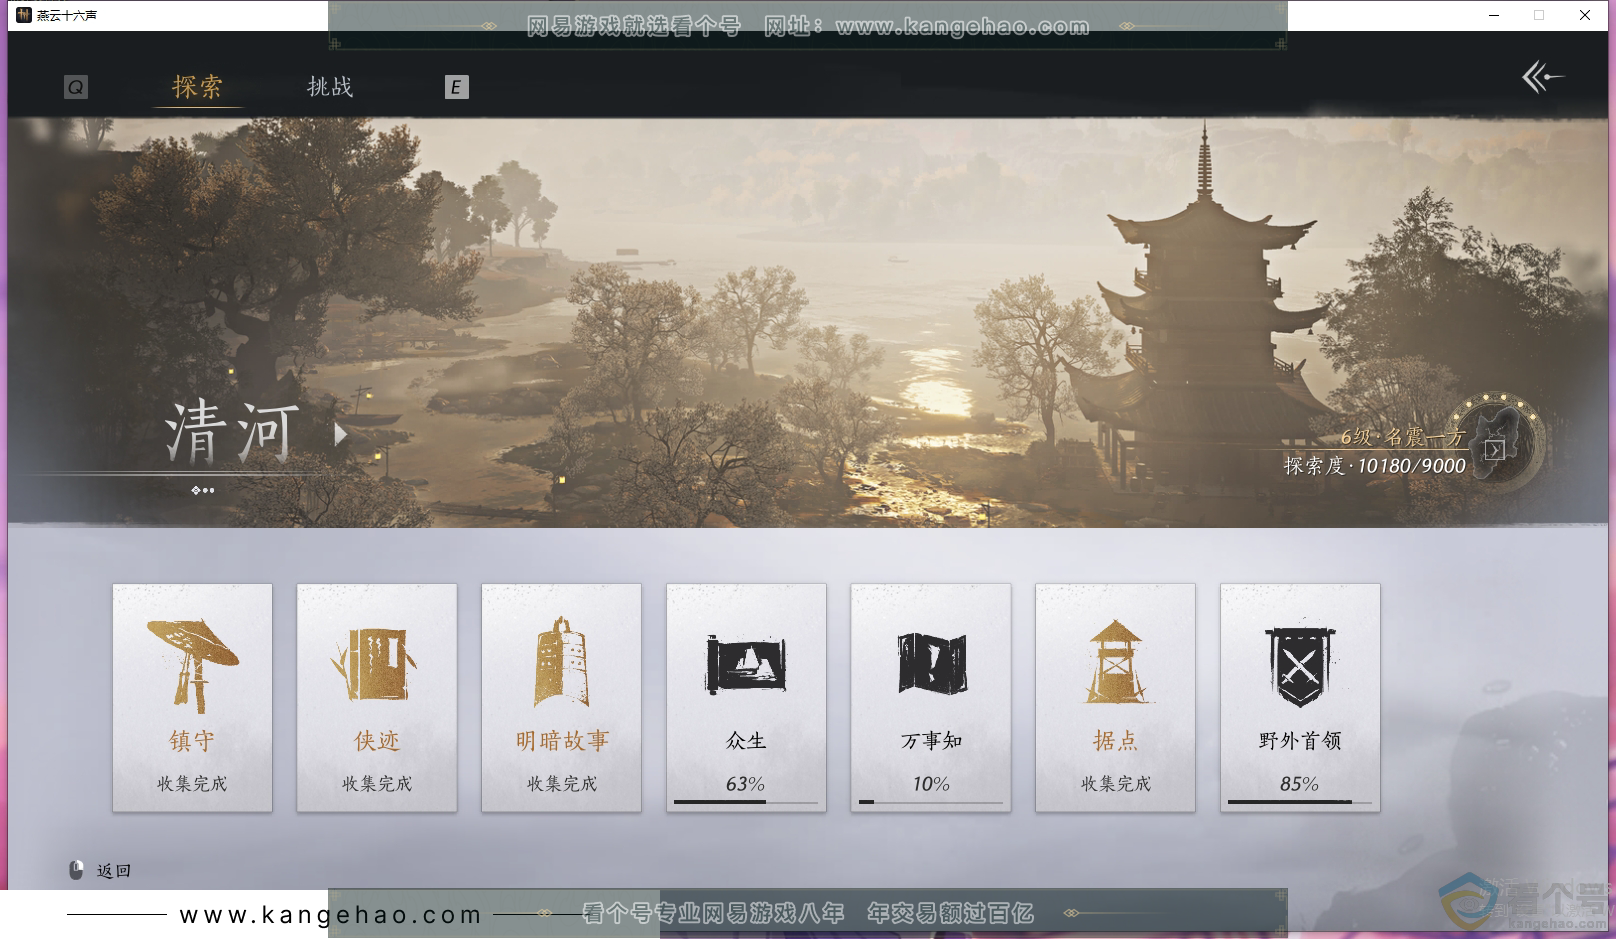Open the 万事知 folded map icon
Viewport: 1616px width, 939px height.
[931, 663]
